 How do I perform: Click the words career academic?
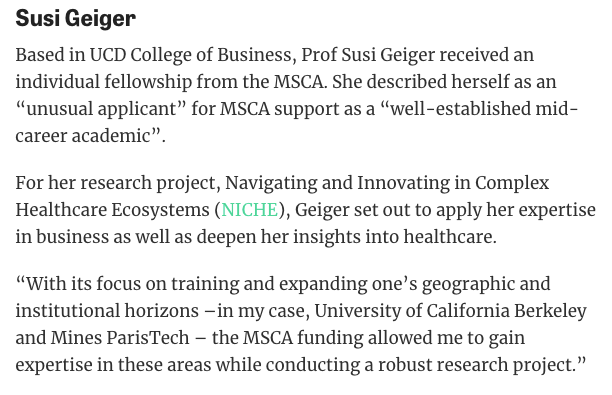click(x=83, y=136)
